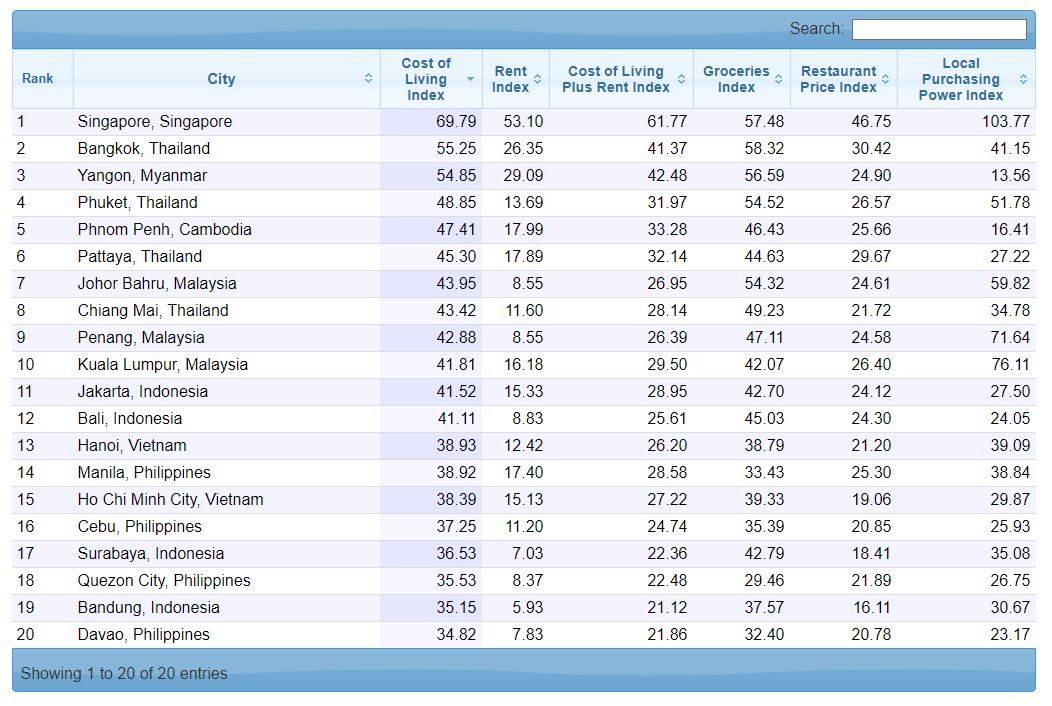Click Surabaya rent index value 7.03
1052x706 pixels.
tap(527, 554)
